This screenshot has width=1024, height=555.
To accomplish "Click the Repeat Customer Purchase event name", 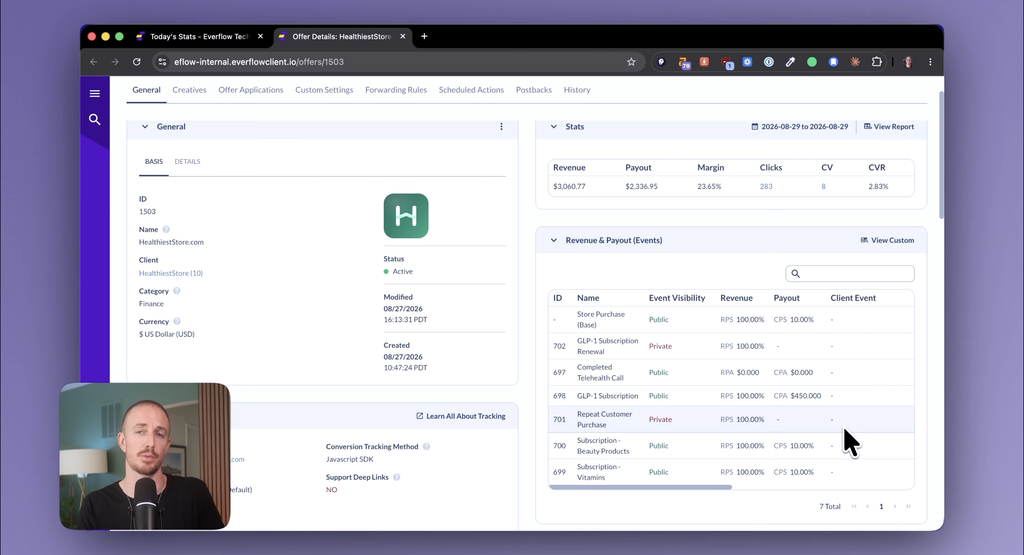I will click(604, 419).
